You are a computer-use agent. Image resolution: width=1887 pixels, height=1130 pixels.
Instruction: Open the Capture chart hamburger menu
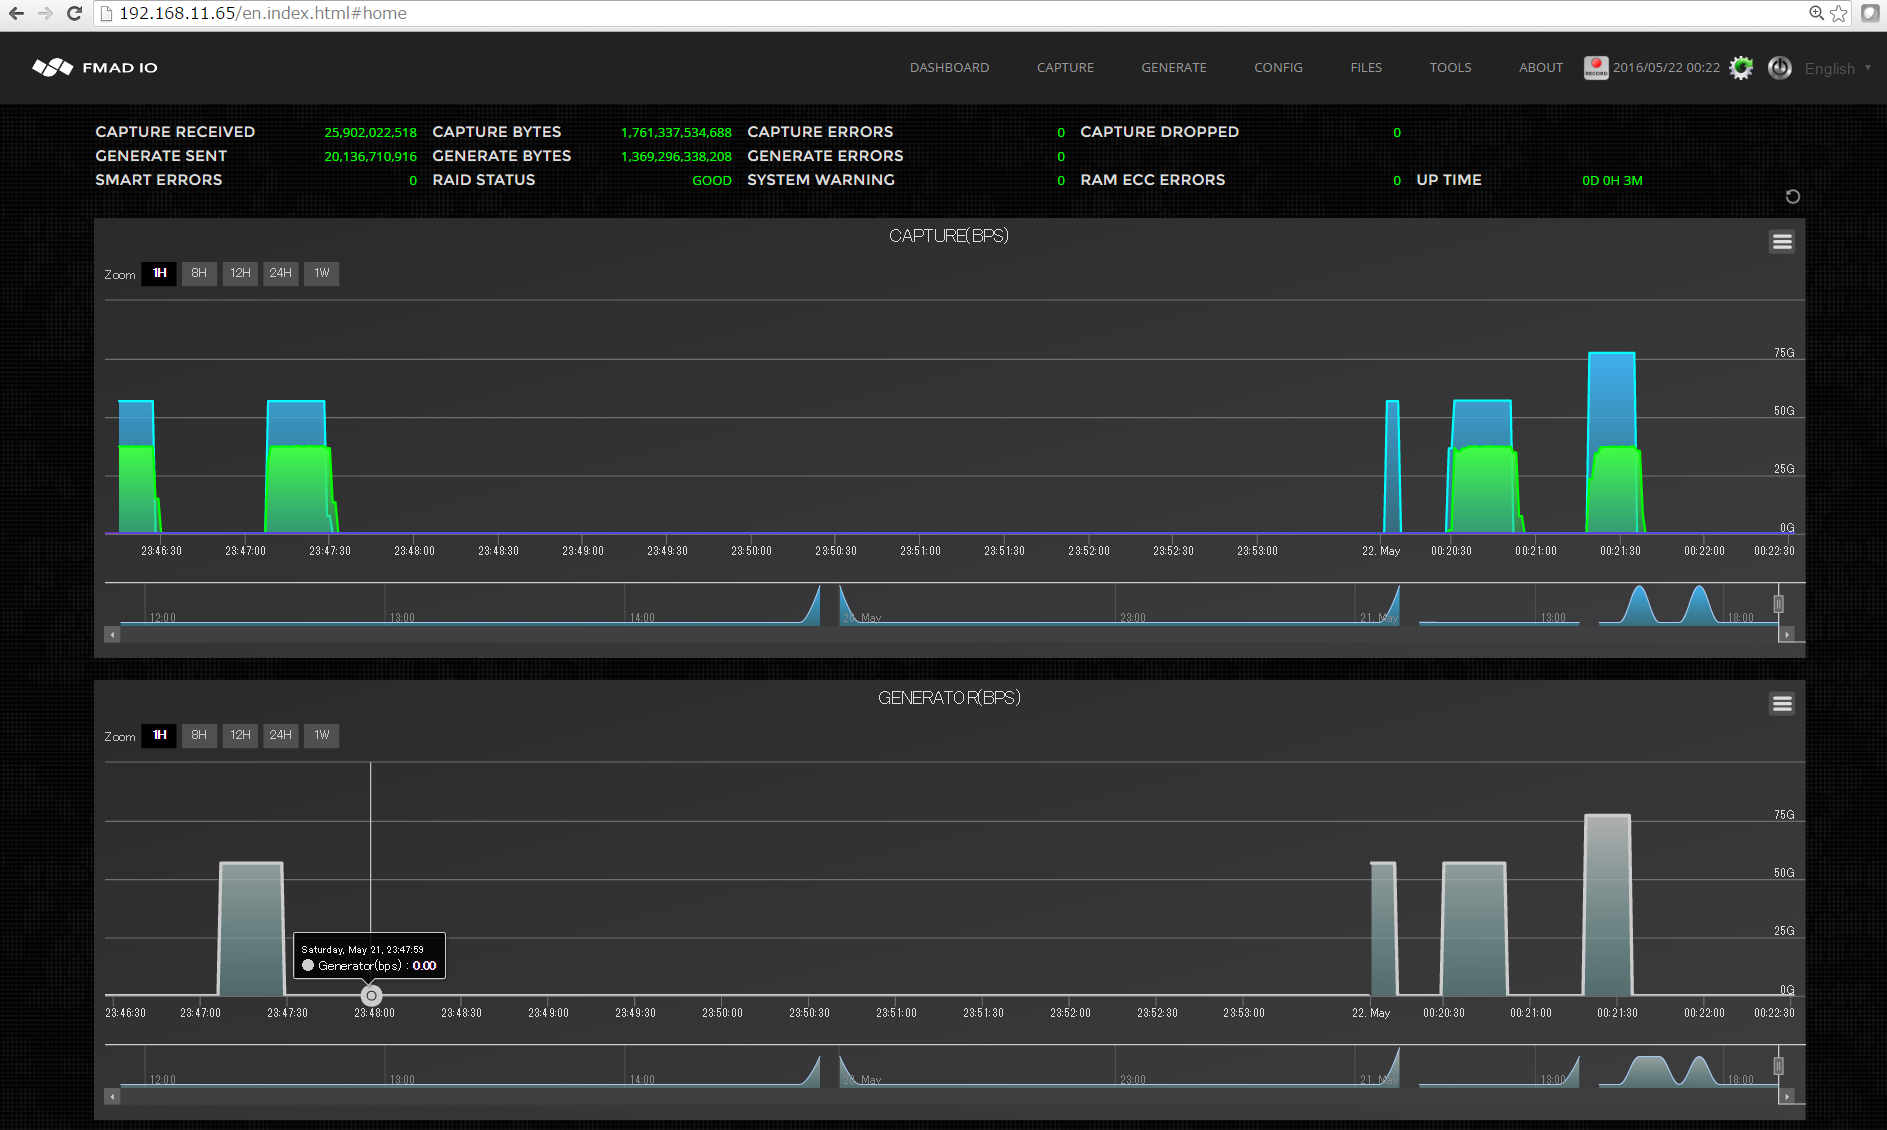coord(1781,242)
